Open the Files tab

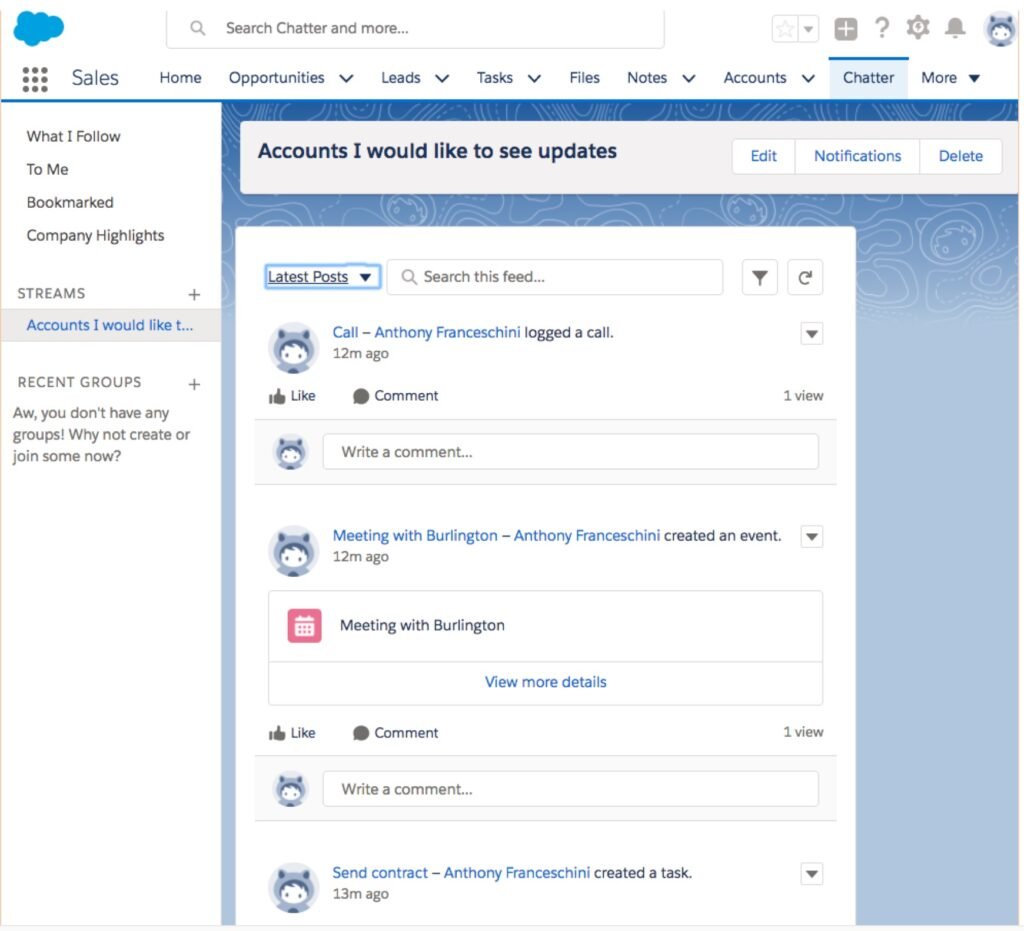pyautogui.click(x=584, y=78)
